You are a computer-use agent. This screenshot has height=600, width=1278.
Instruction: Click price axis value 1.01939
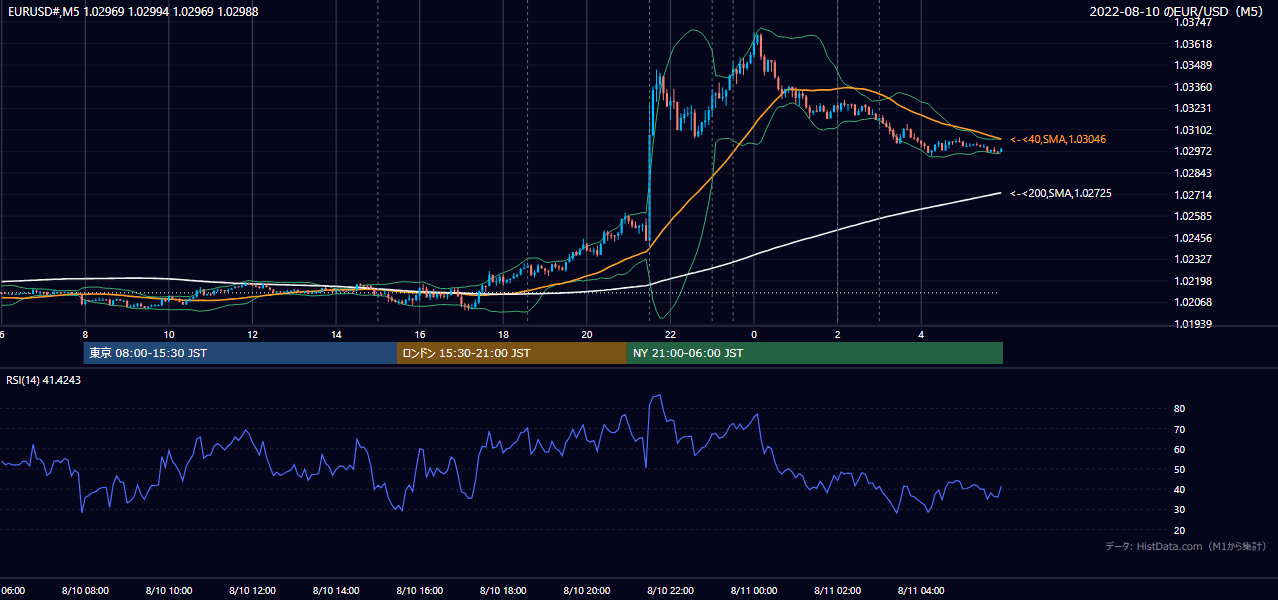pyautogui.click(x=1194, y=324)
